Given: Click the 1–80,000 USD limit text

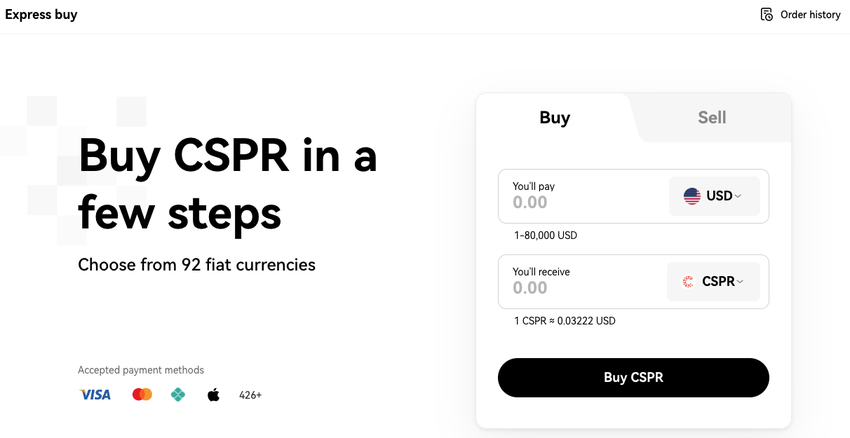Looking at the screenshot, I should 545,236.
